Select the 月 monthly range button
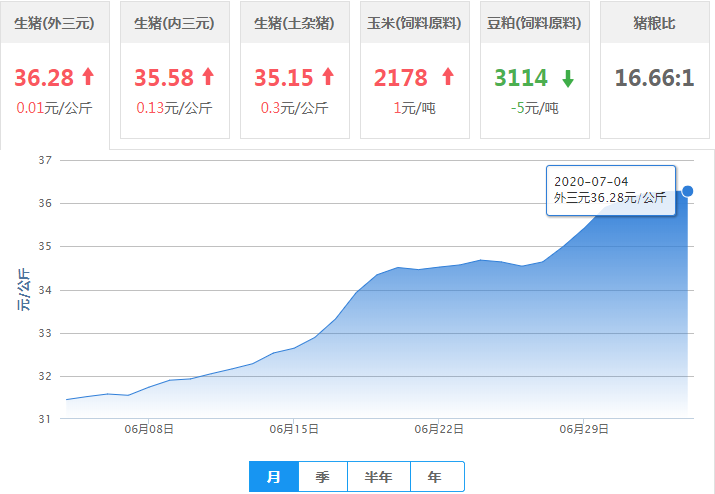 273,477
